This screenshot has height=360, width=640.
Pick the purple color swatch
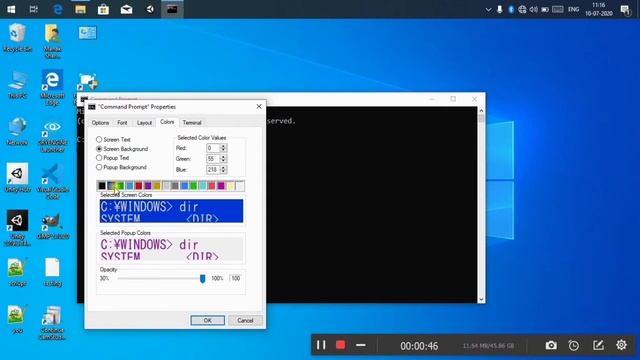[x=148, y=186]
